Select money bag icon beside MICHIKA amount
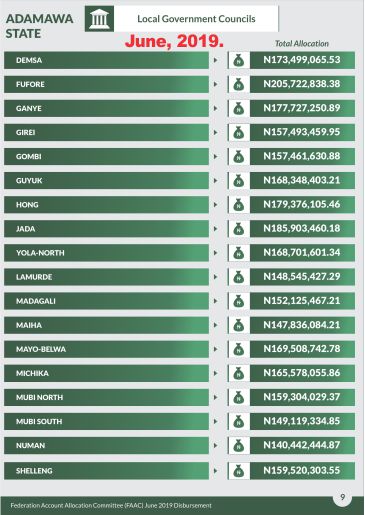365x515 pixels. (x=239, y=373)
